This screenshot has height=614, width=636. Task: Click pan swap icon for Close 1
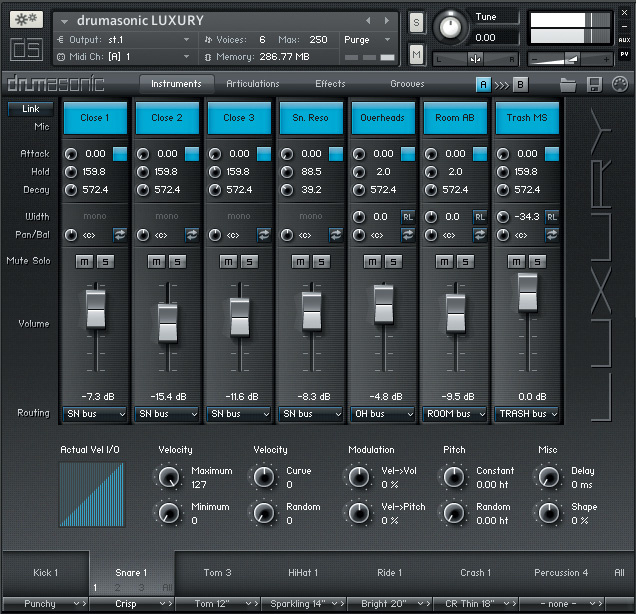pyautogui.click(x=120, y=235)
